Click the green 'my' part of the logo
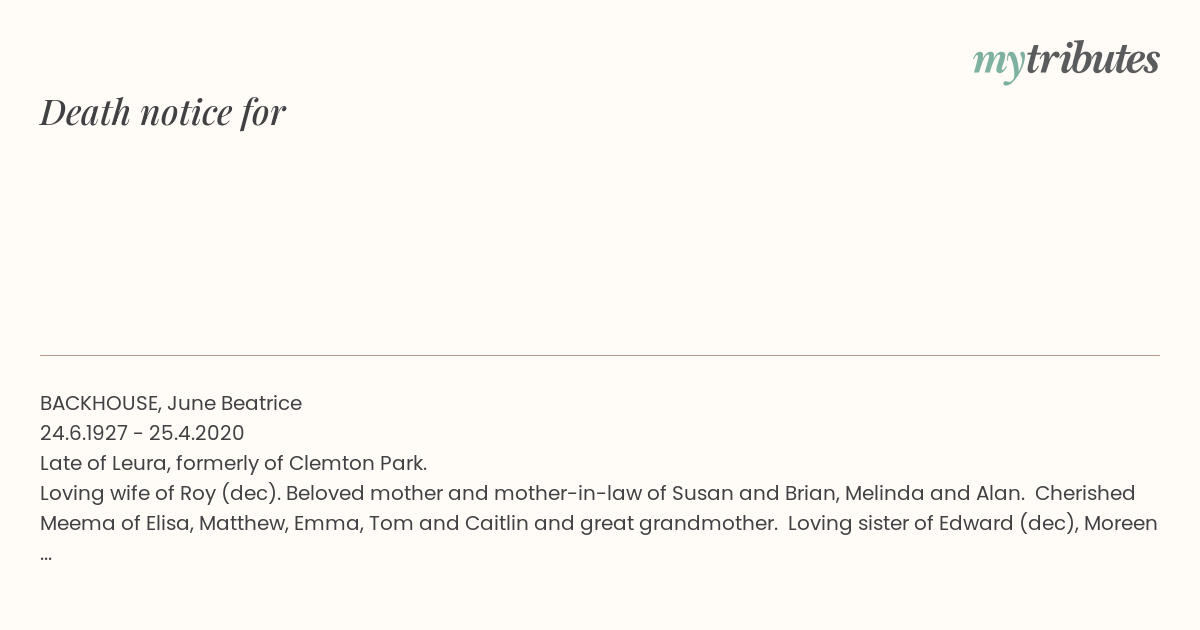This screenshot has height=630, width=1200. pyautogui.click(x=999, y=63)
